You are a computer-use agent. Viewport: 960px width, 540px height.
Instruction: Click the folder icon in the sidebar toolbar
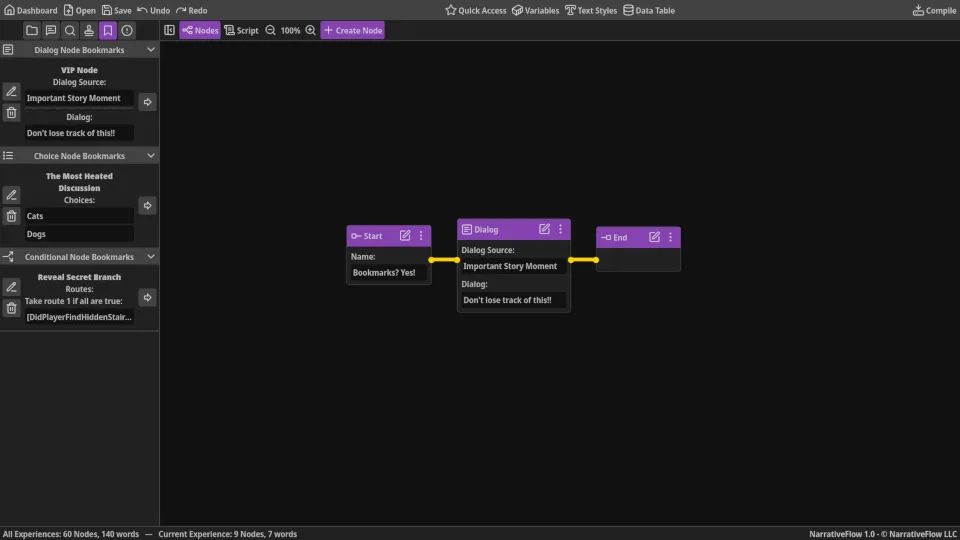click(32, 30)
